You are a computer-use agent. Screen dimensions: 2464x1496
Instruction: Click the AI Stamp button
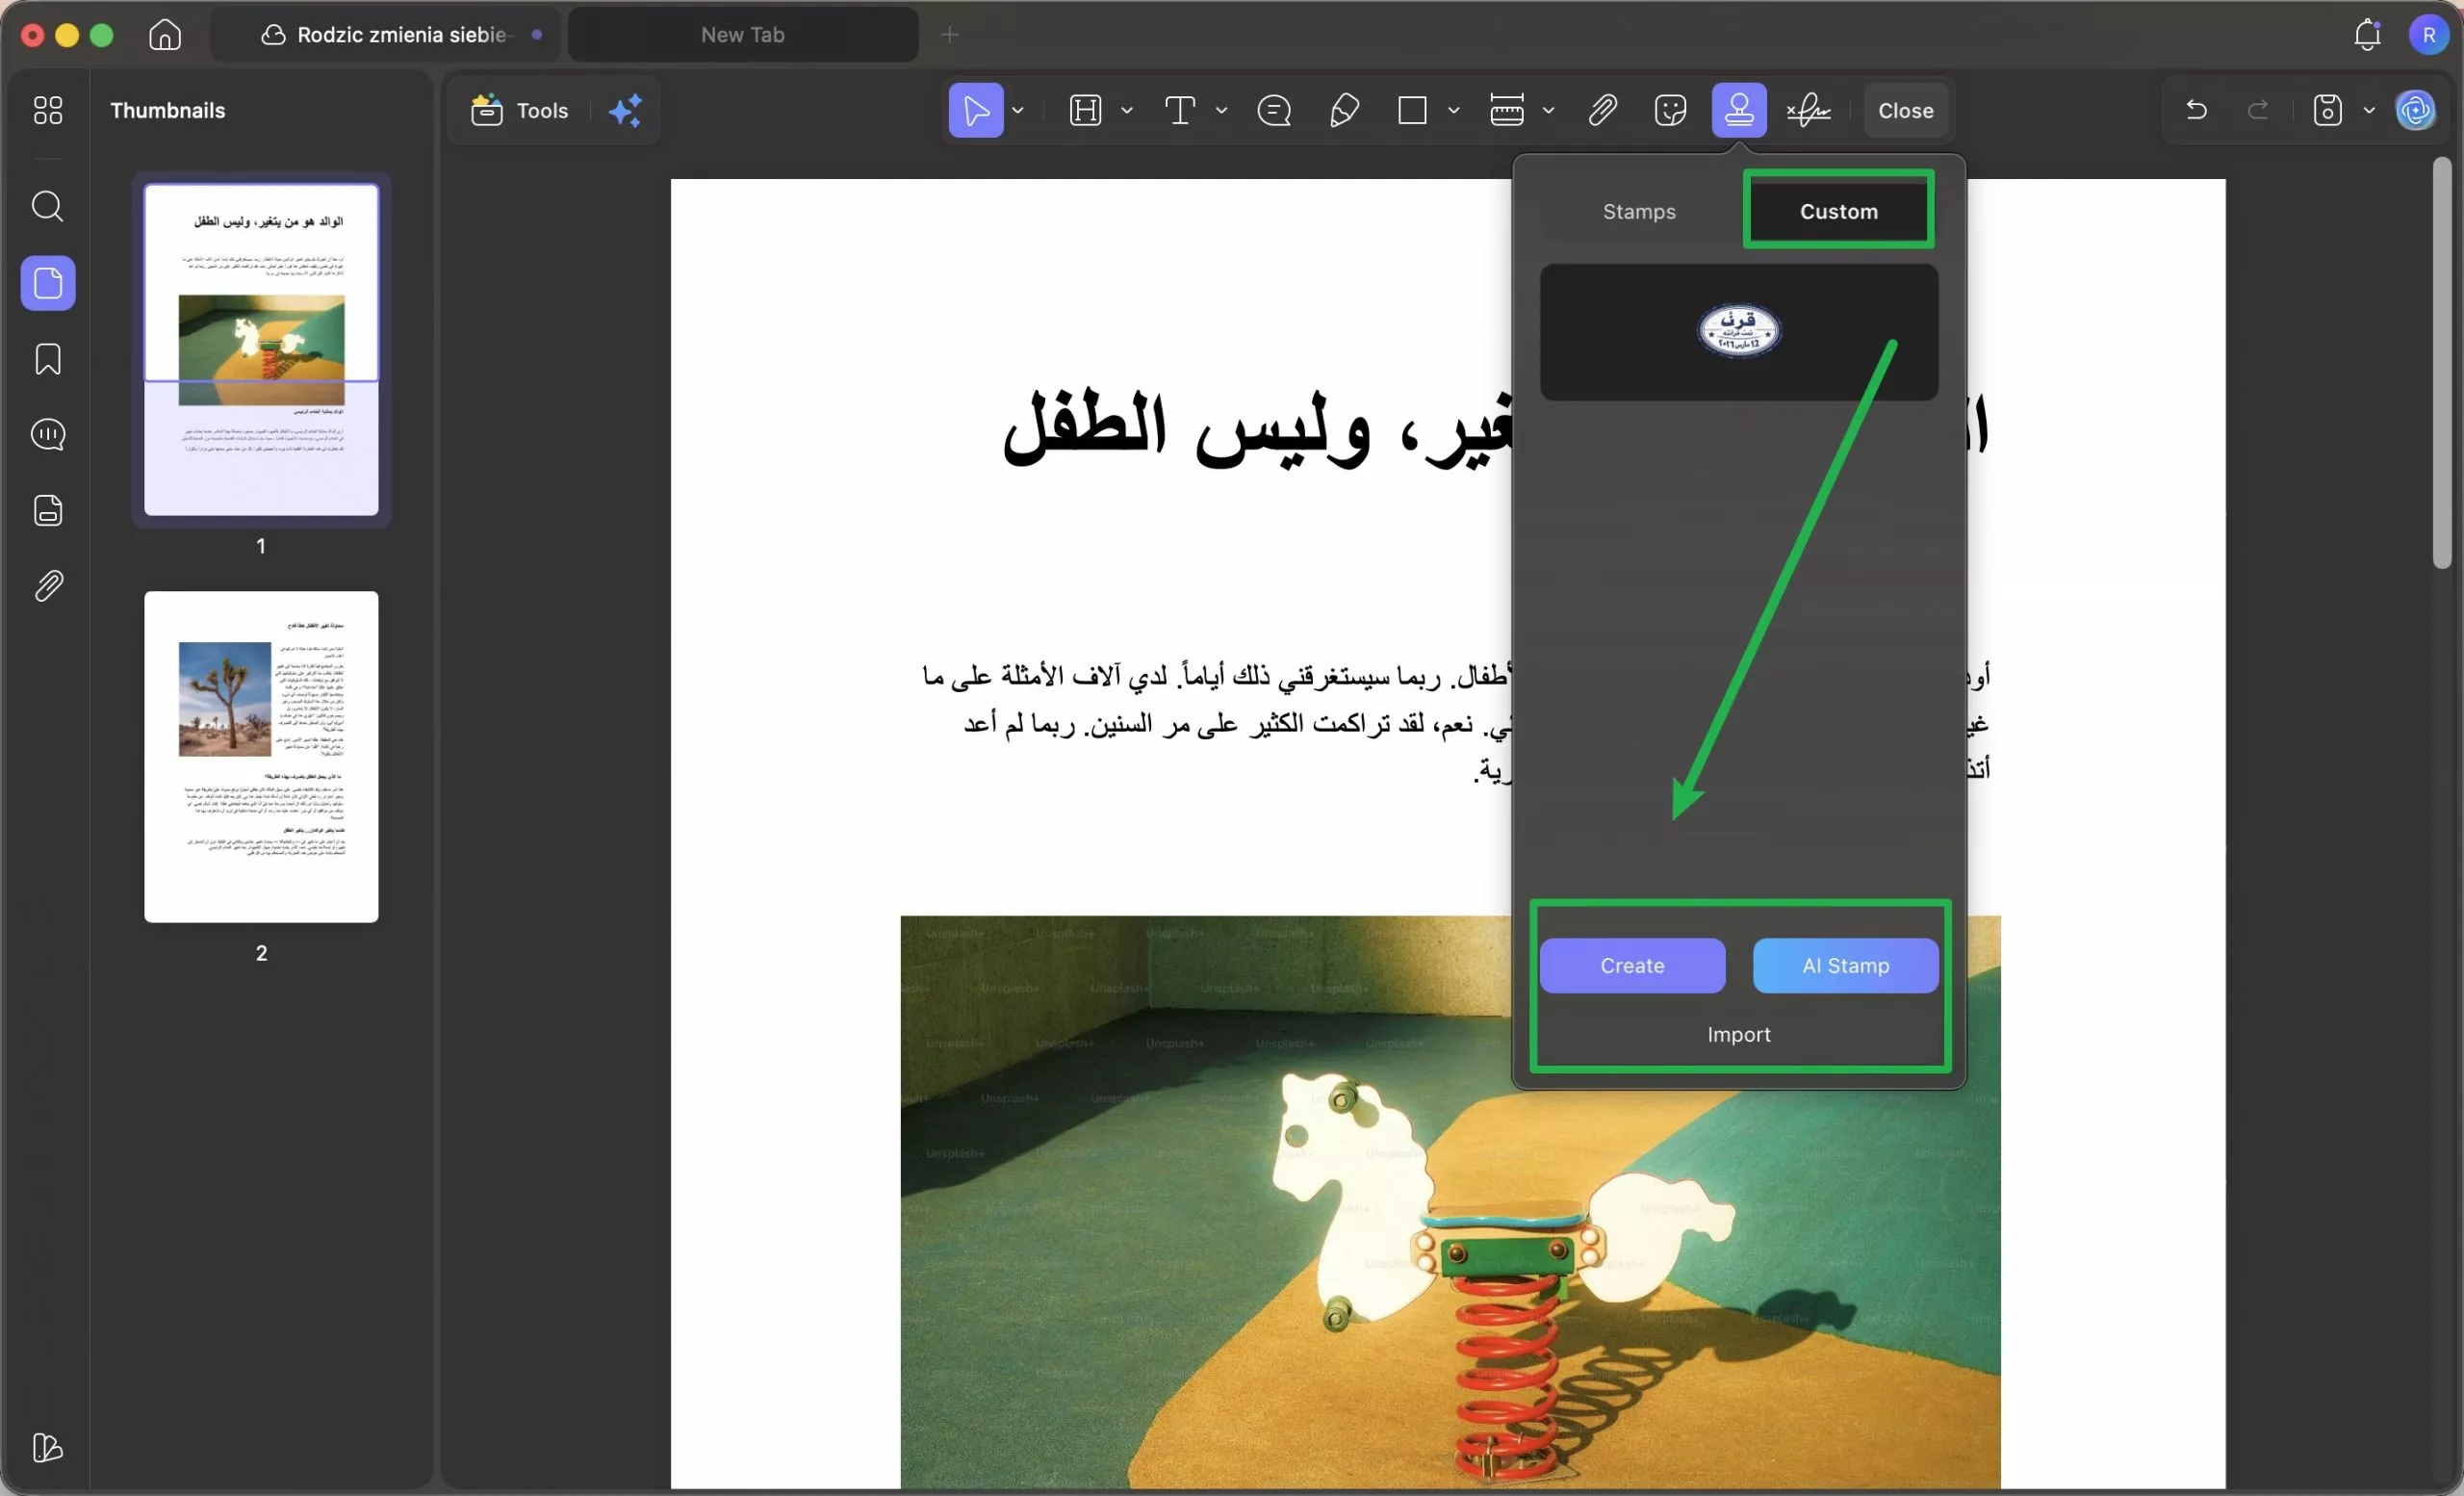1845,965
